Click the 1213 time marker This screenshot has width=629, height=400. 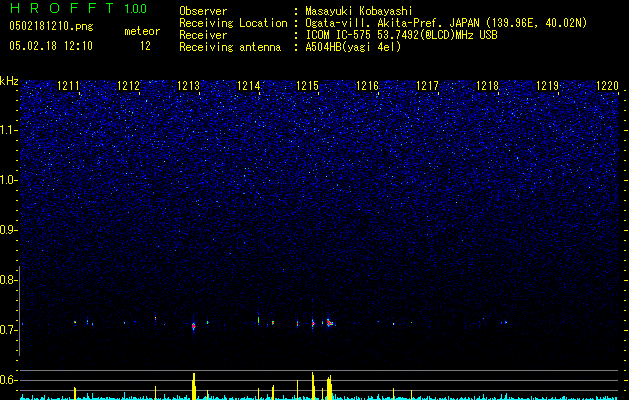pos(188,85)
